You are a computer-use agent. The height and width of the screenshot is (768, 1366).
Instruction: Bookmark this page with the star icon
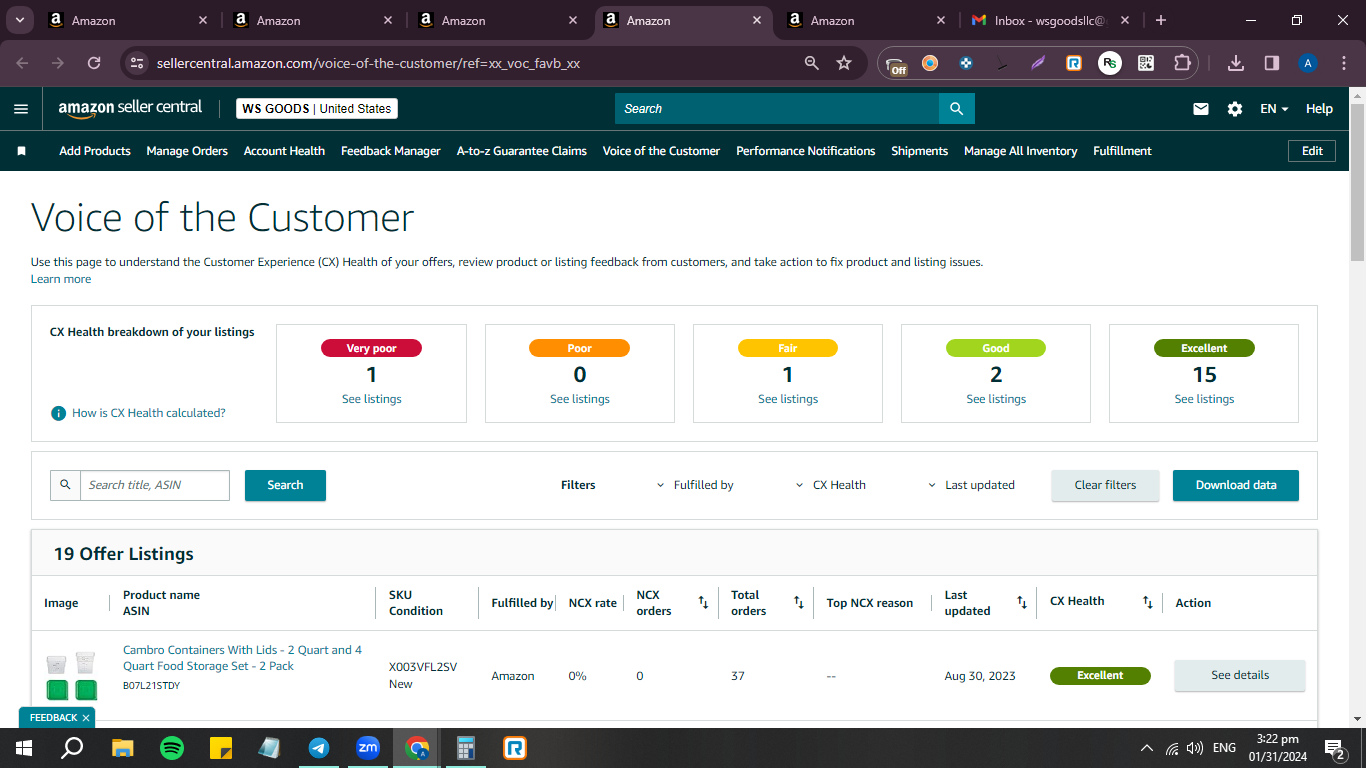pos(844,63)
